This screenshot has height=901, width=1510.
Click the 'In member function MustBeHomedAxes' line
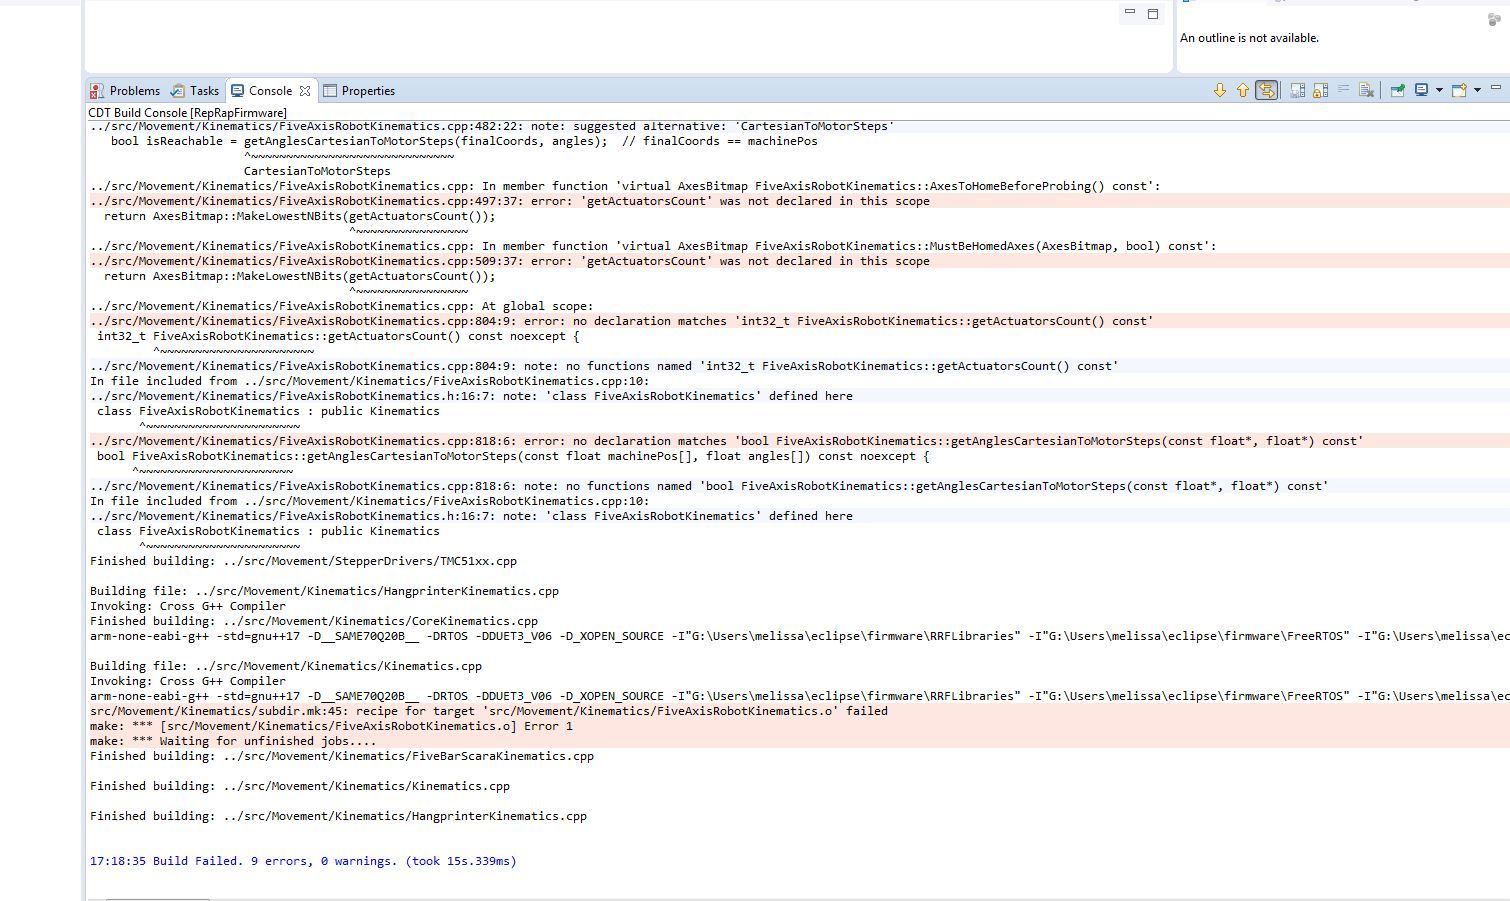(653, 246)
